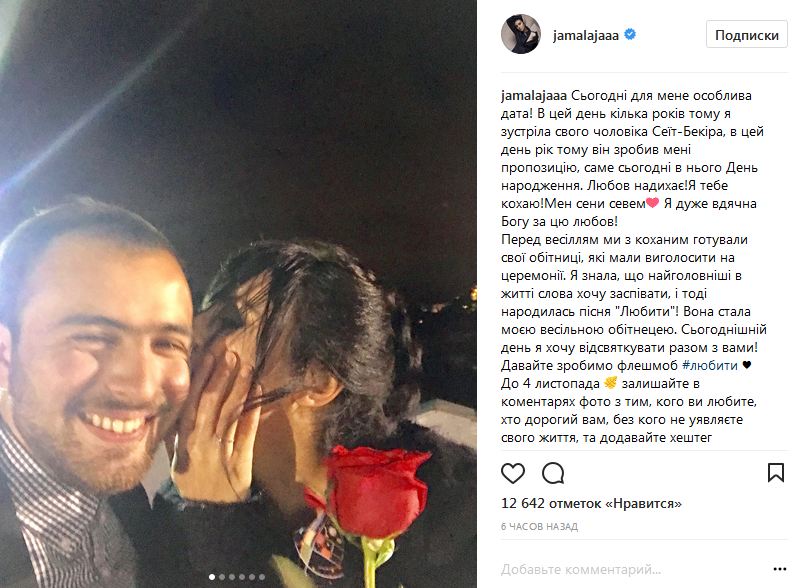793x588 pixels.
Task: Jump to the third carousel dot
Action: point(232,577)
